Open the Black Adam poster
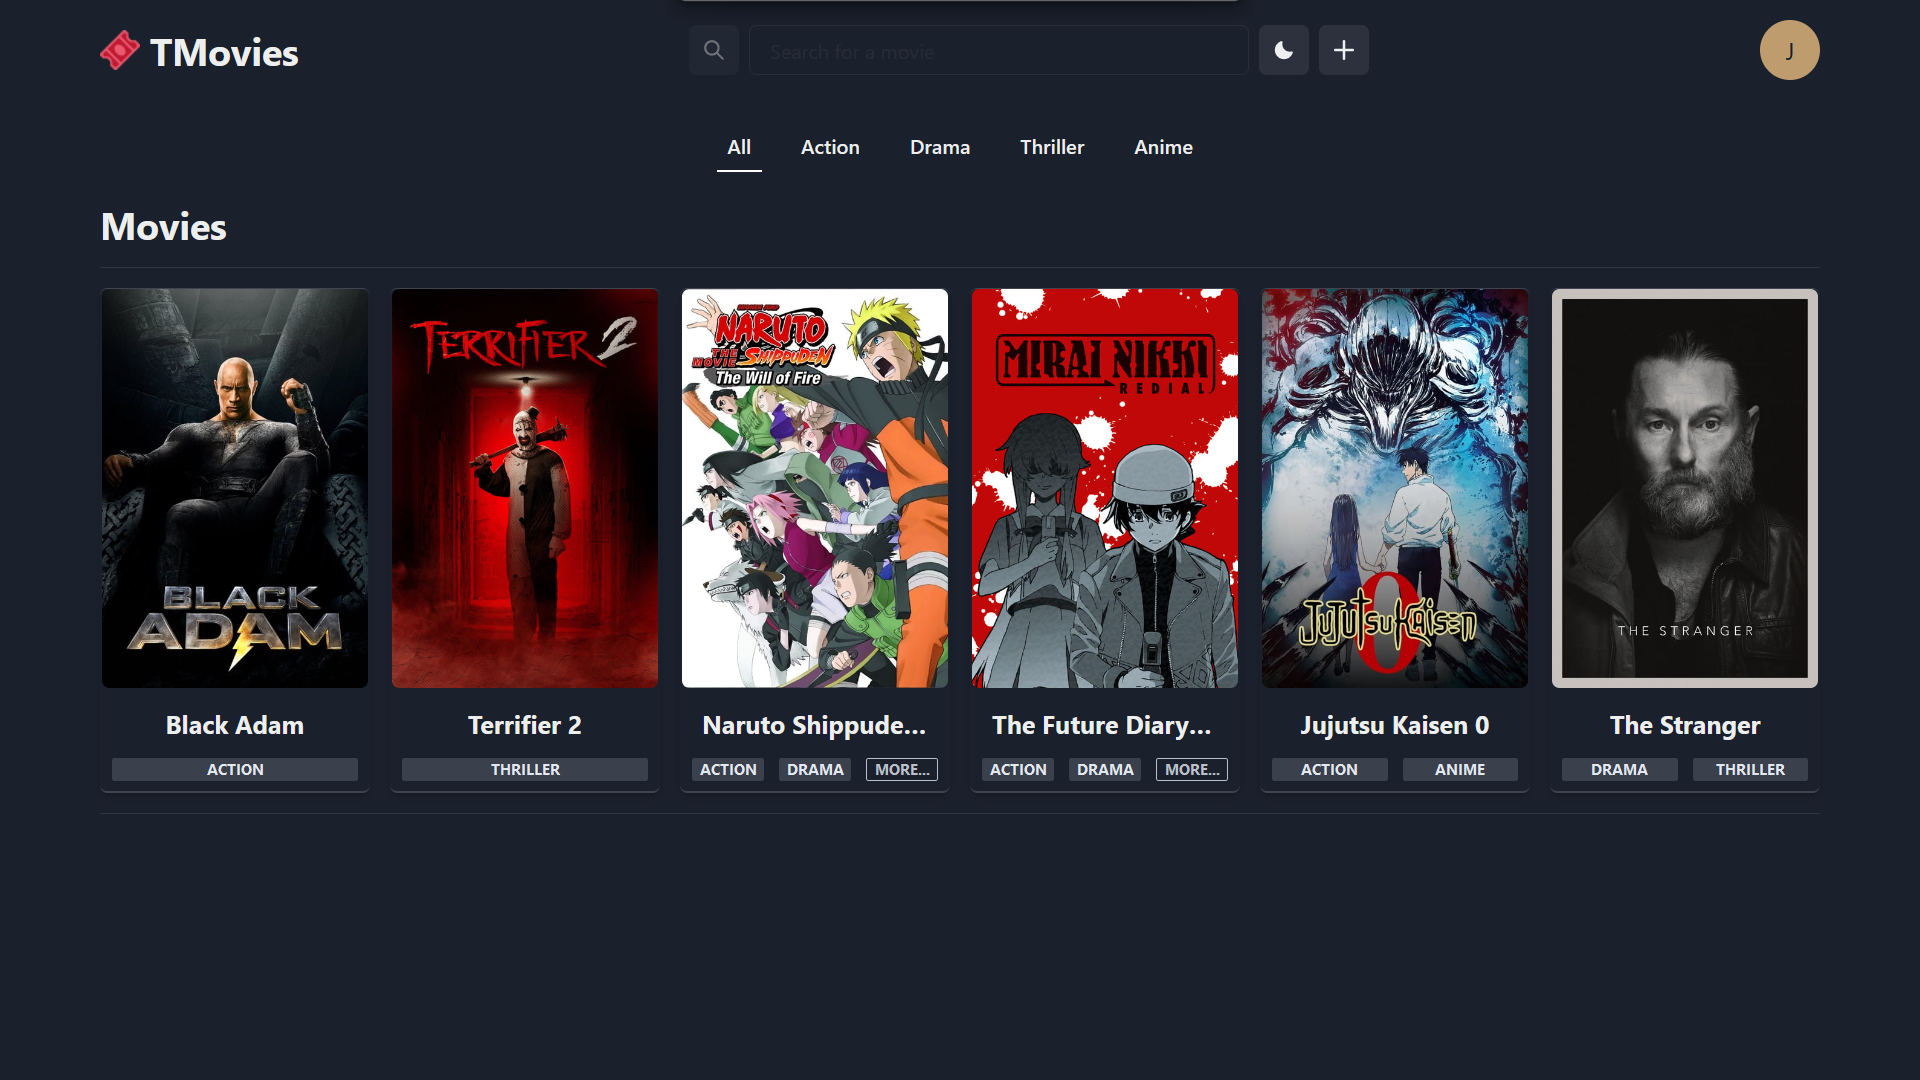Screen dimensions: 1920x1080 [235, 488]
